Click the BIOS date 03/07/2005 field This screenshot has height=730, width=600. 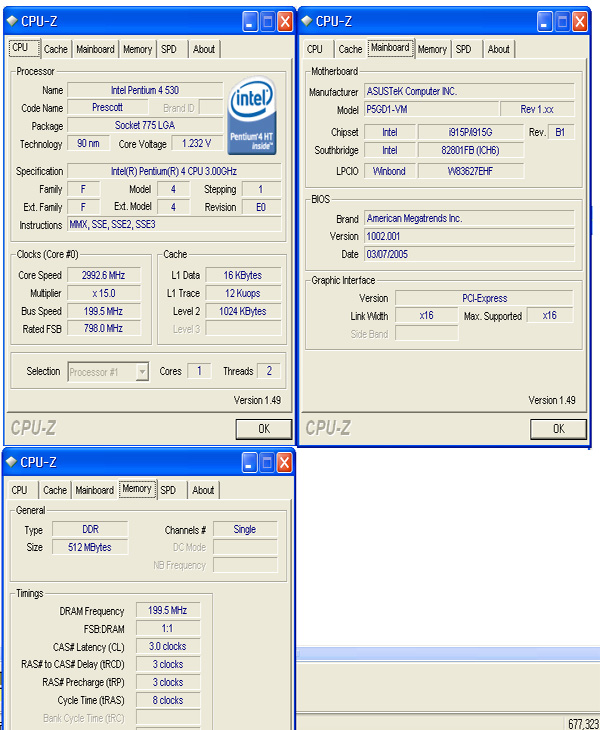pyautogui.click(x=469, y=254)
